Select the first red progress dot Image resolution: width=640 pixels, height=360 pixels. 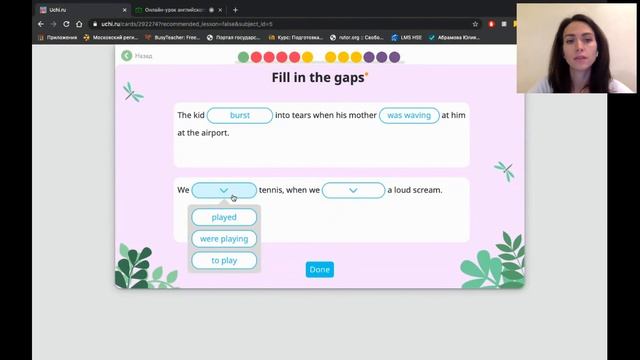click(x=256, y=57)
